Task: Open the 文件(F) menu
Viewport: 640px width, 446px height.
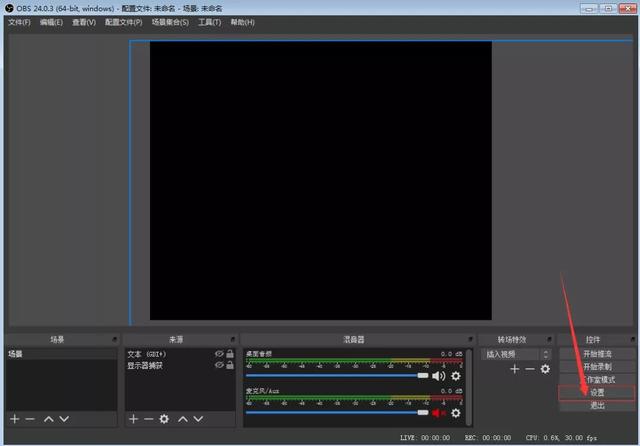Action: 19,22
